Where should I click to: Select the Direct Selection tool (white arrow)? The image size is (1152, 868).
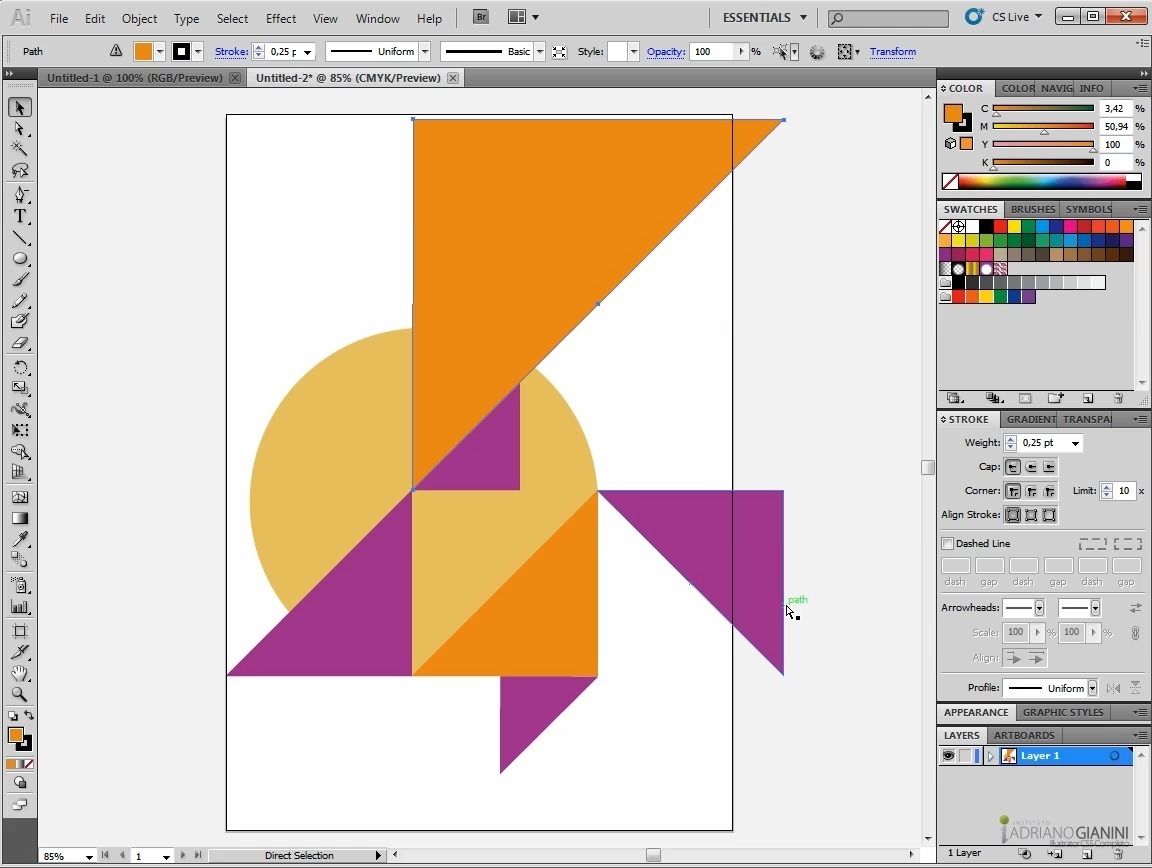point(20,129)
